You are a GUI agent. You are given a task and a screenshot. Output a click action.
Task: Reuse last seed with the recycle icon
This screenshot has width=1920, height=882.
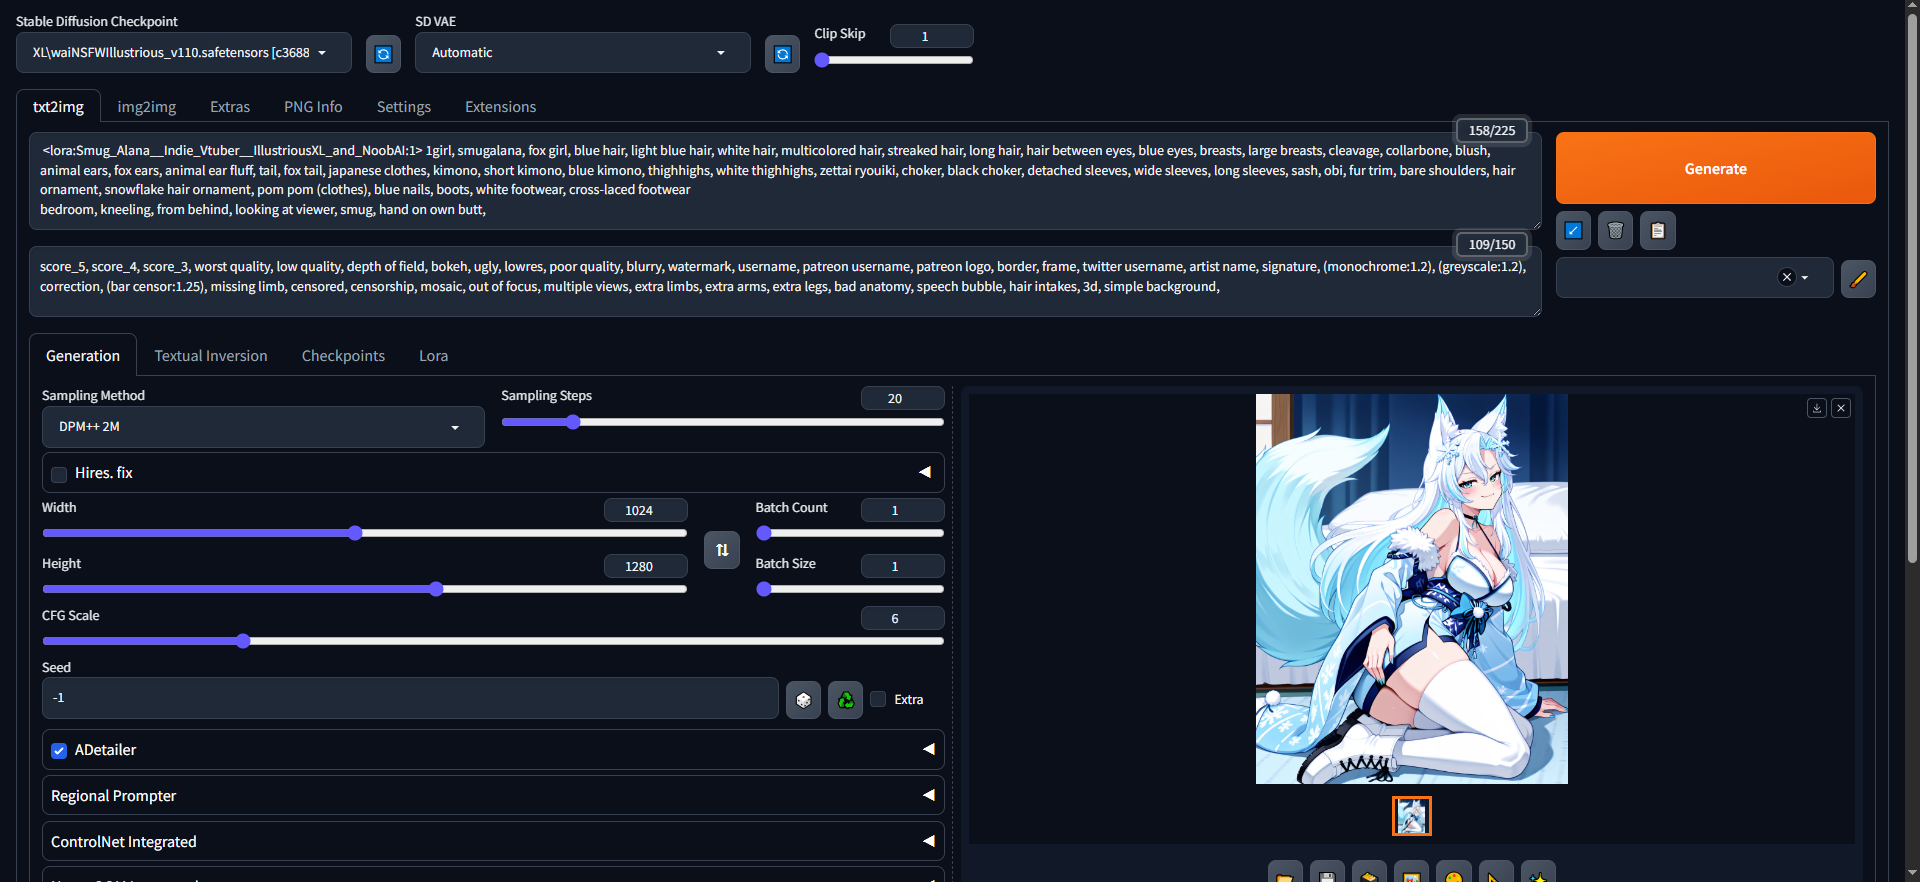point(845,700)
